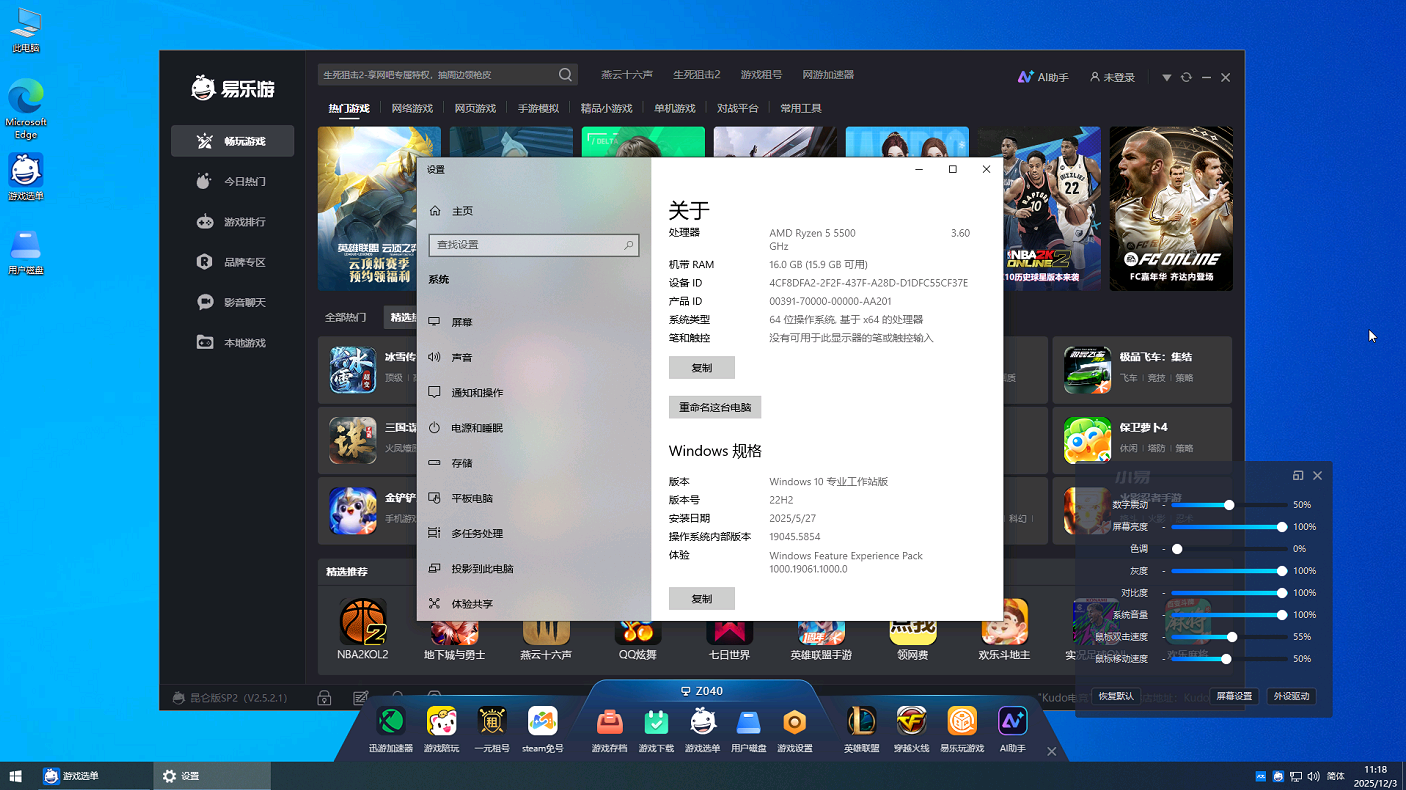Launch 英雄联盟 from the dock
Viewport: 1406px width, 790px height.
(861, 722)
